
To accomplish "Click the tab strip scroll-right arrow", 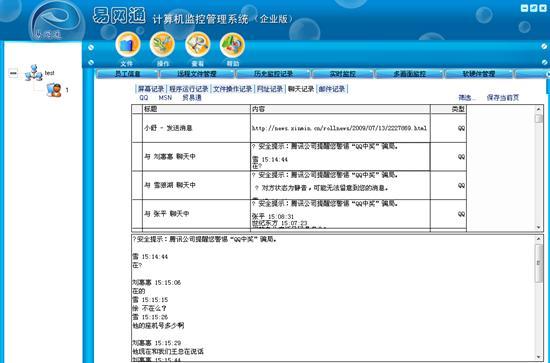I will (548, 74).
